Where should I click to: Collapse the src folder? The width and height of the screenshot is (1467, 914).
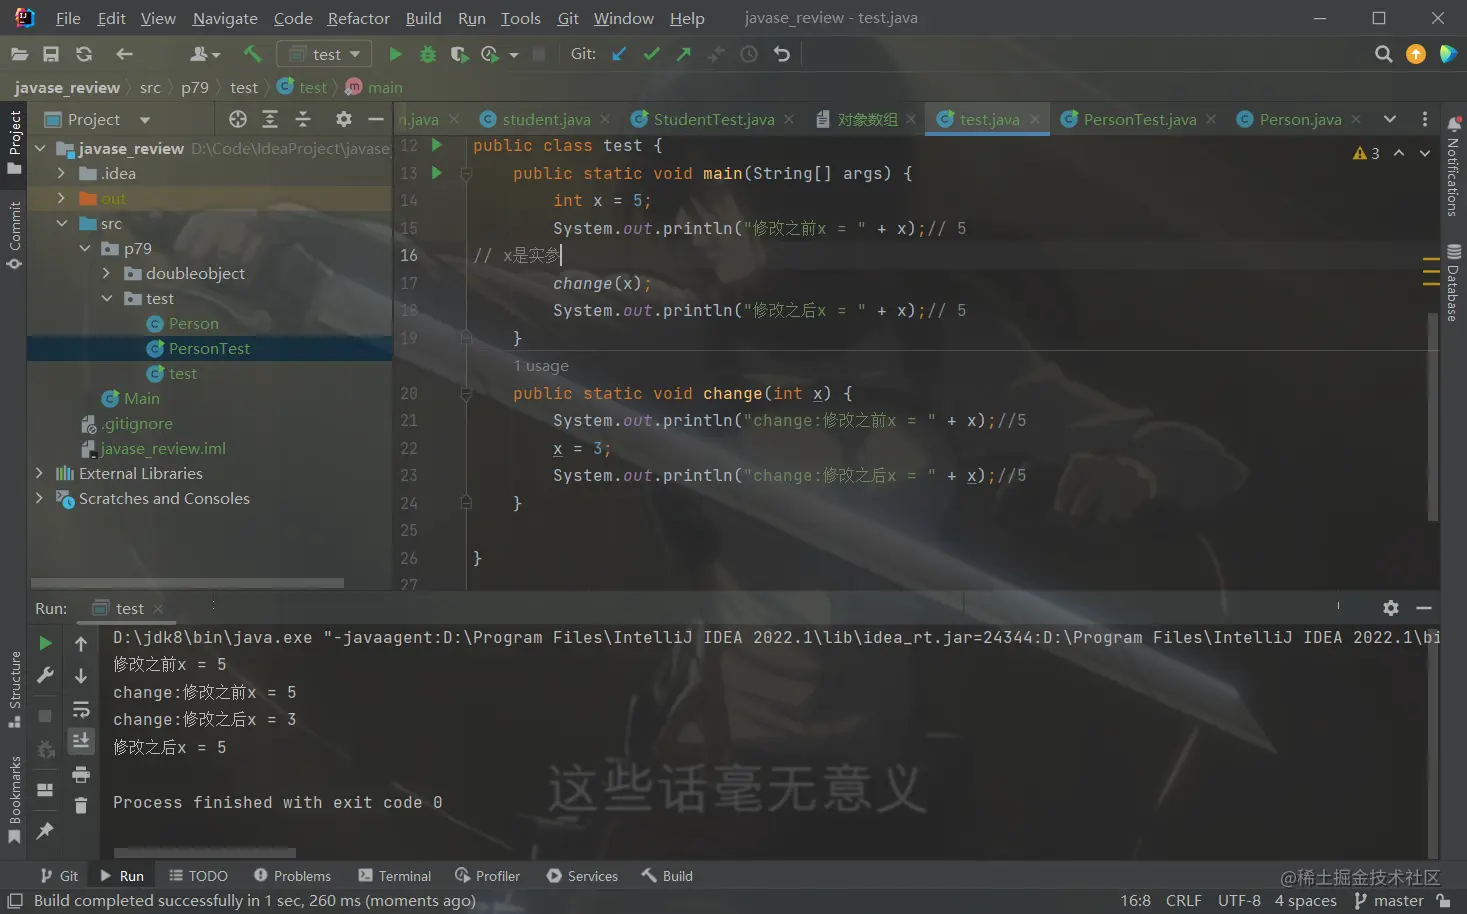[x=61, y=223]
